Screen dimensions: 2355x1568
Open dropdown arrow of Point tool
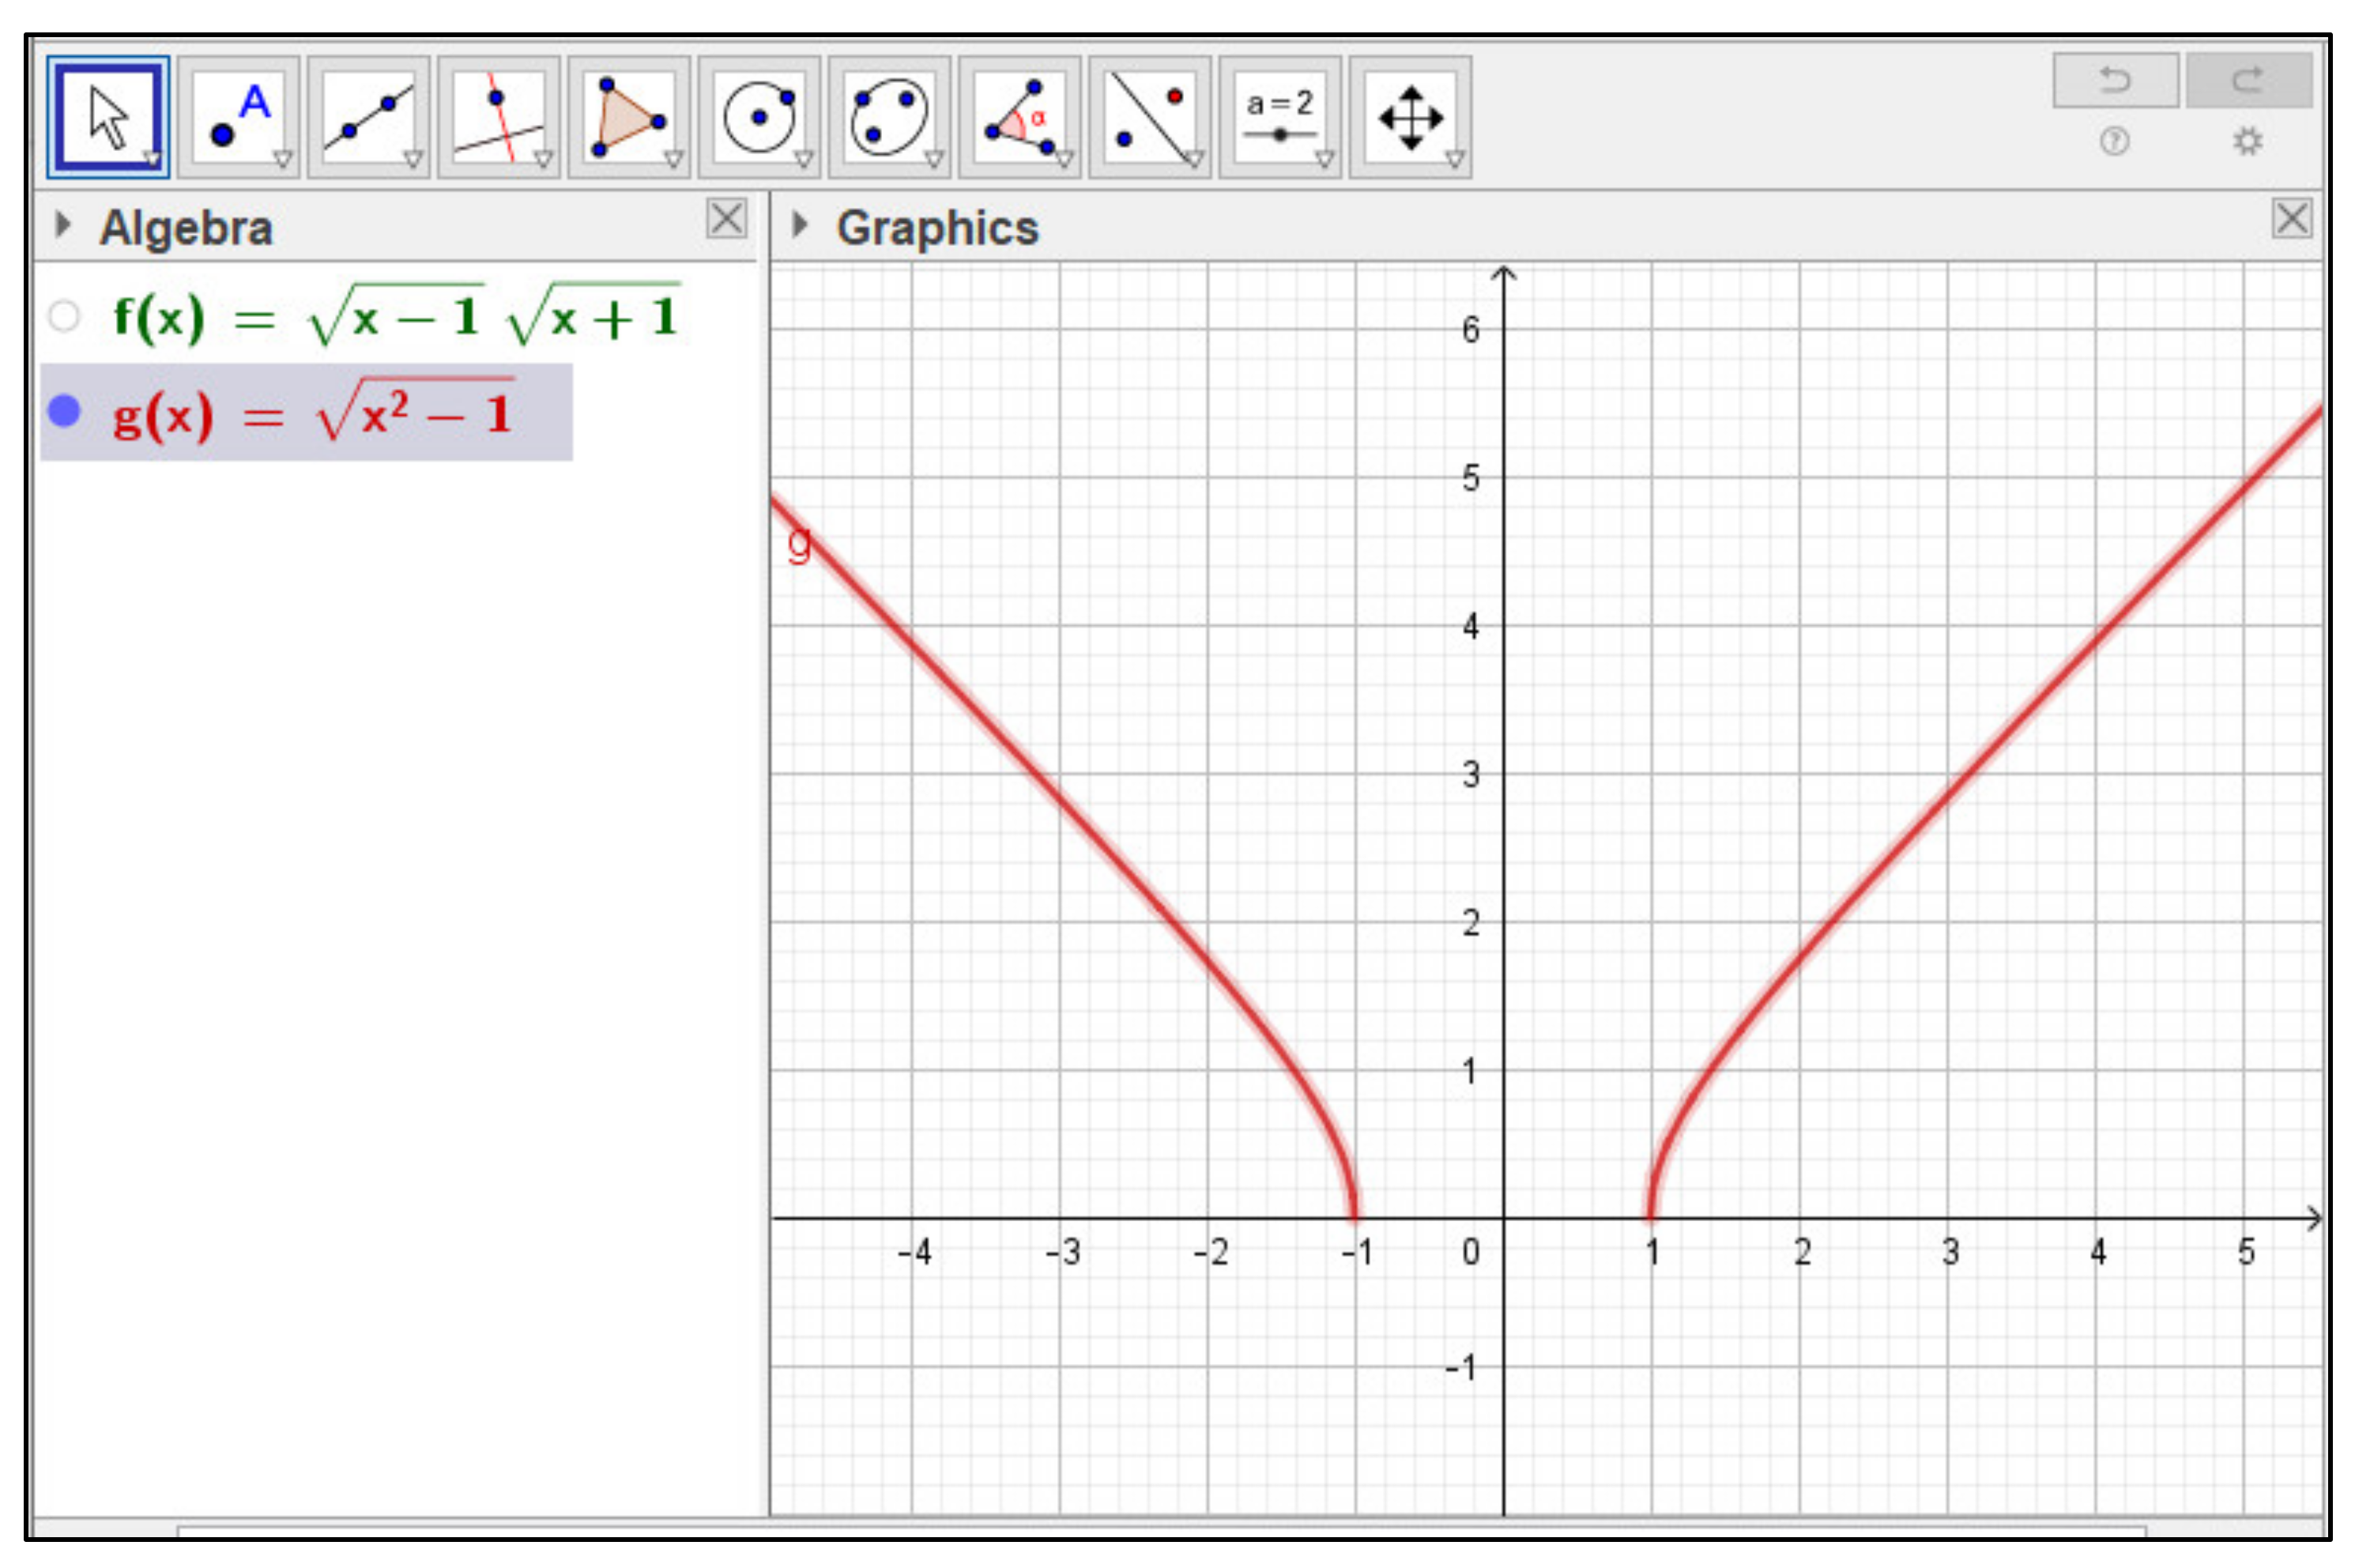[283, 159]
